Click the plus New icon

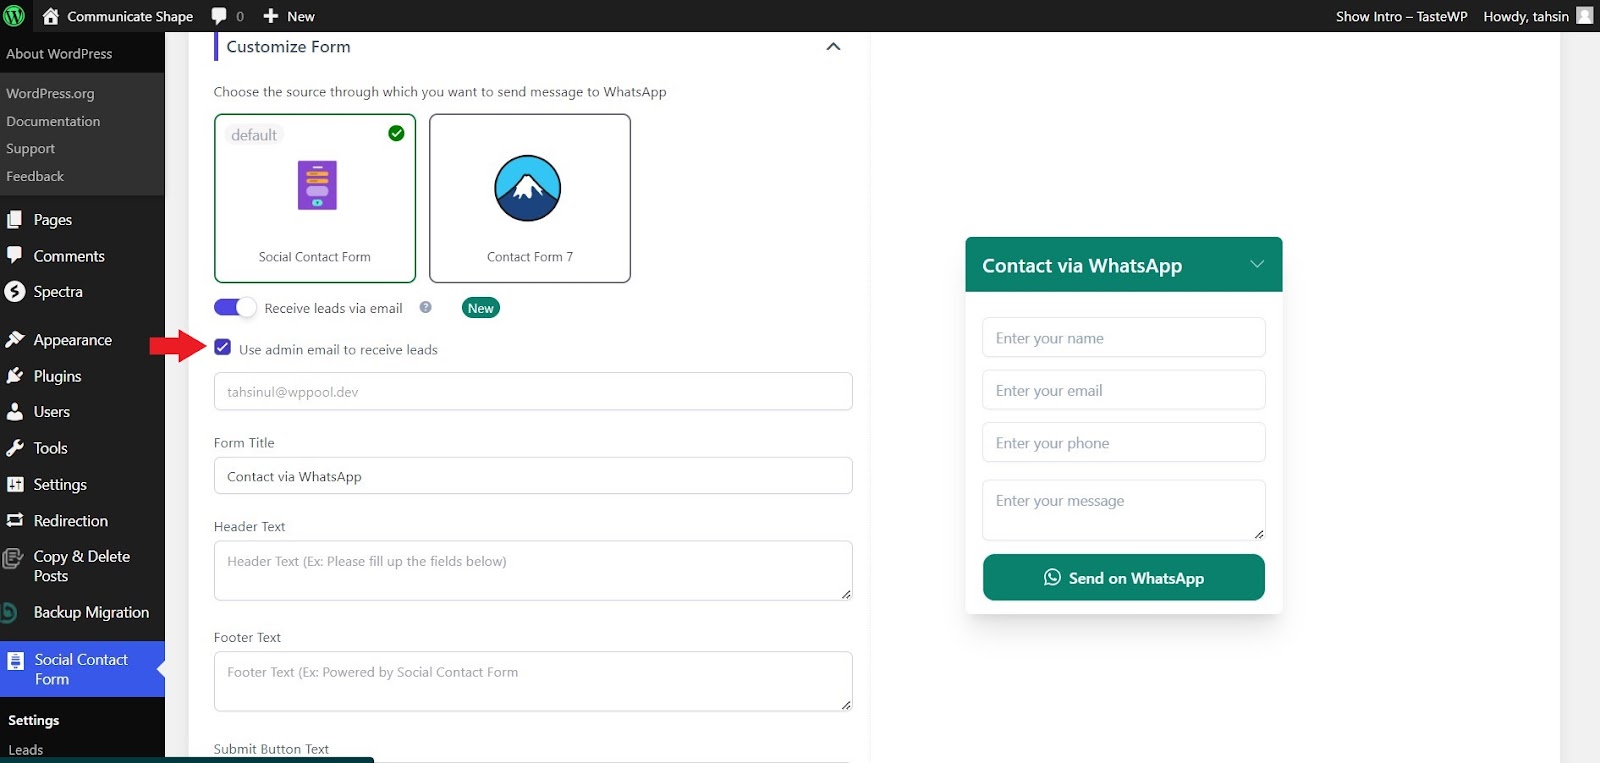(x=270, y=16)
